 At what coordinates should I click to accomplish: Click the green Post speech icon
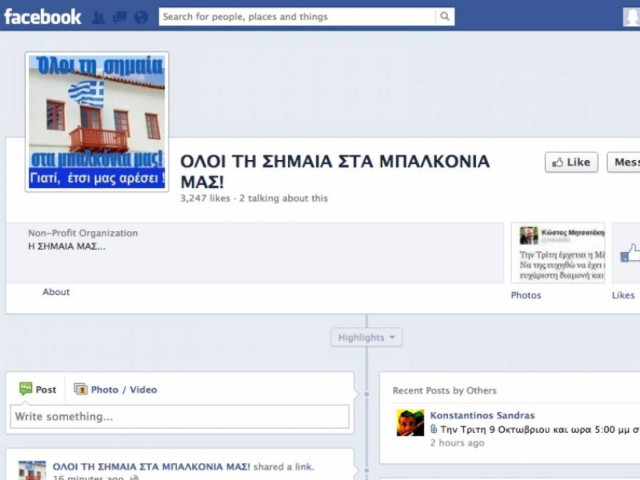coord(26,389)
